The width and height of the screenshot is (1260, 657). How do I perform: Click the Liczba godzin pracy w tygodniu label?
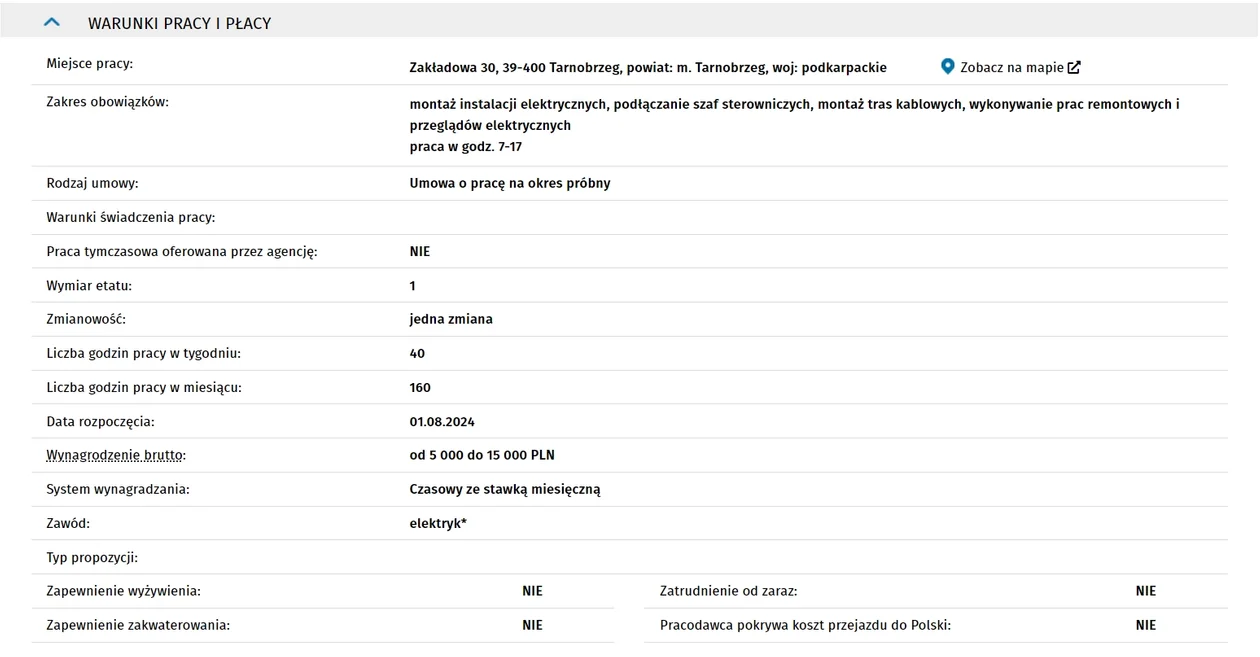[144, 354]
